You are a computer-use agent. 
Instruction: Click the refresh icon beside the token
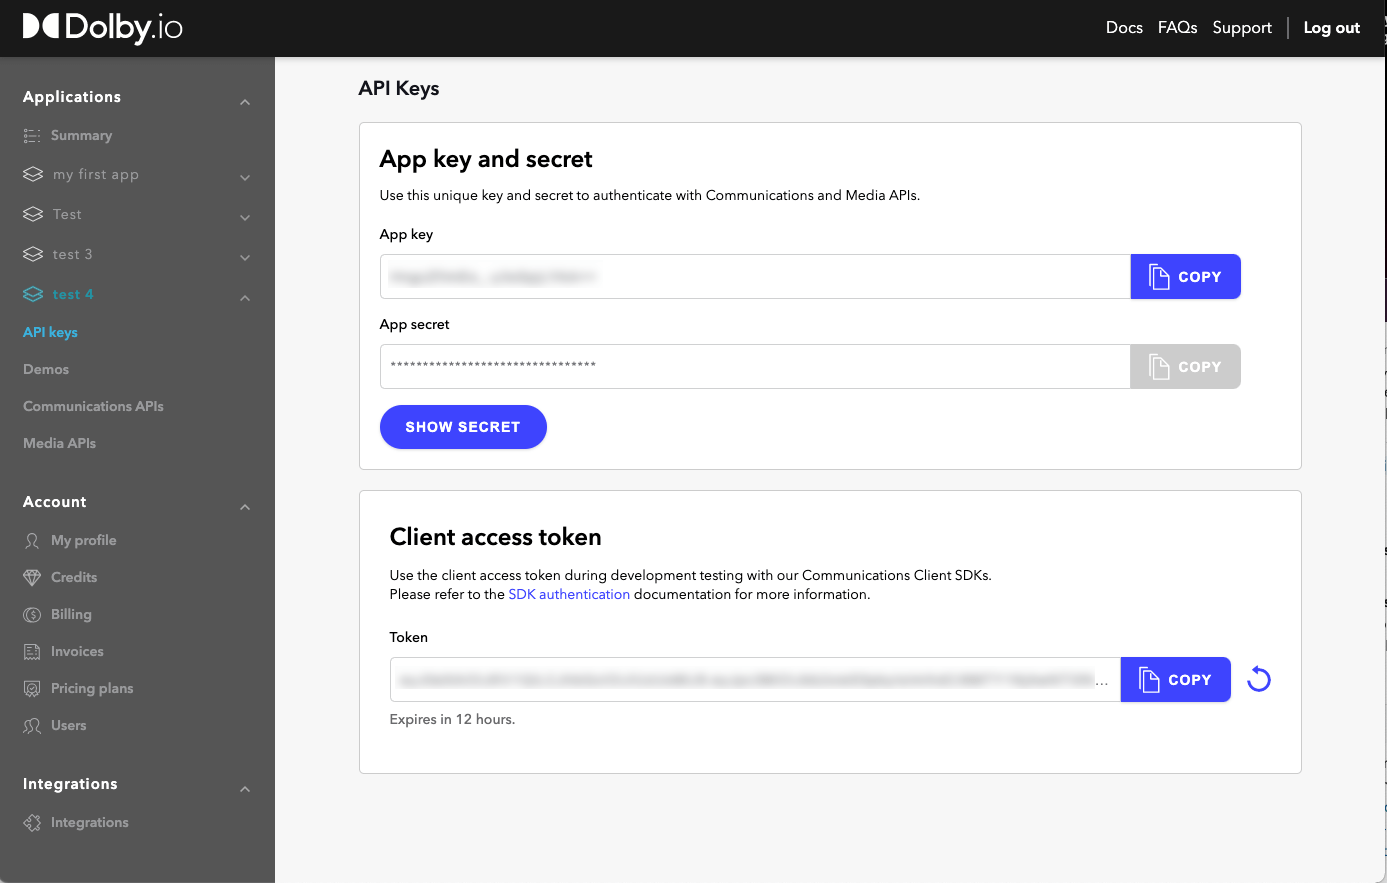(x=1258, y=679)
